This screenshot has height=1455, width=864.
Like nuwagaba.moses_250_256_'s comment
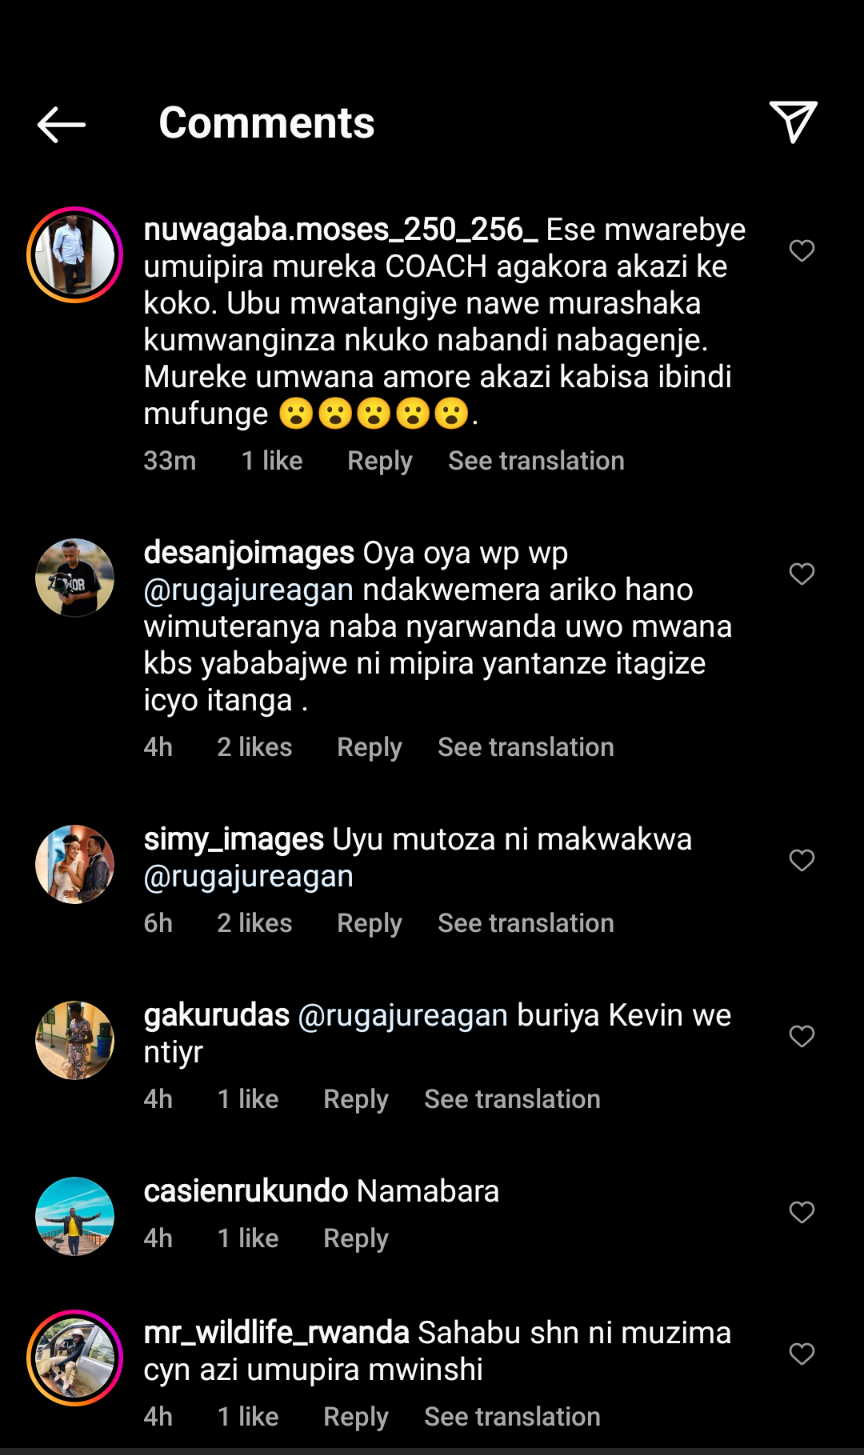pyautogui.click(x=802, y=251)
